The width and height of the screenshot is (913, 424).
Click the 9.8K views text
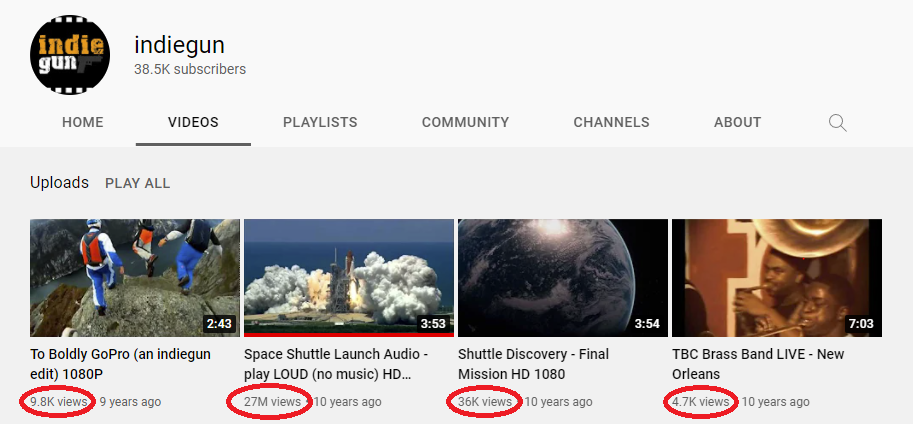click(x=59, y=402)
